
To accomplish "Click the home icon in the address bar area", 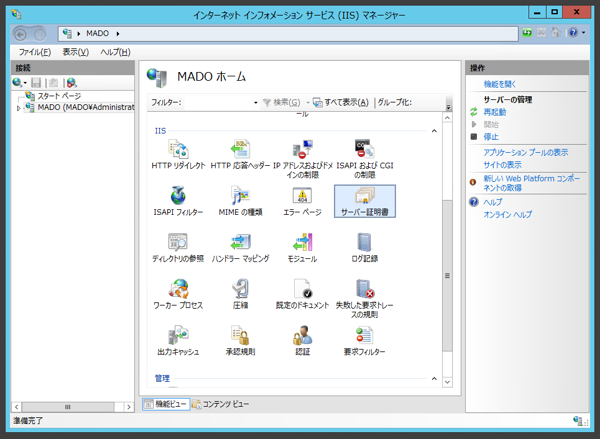I will coord(556,33).
